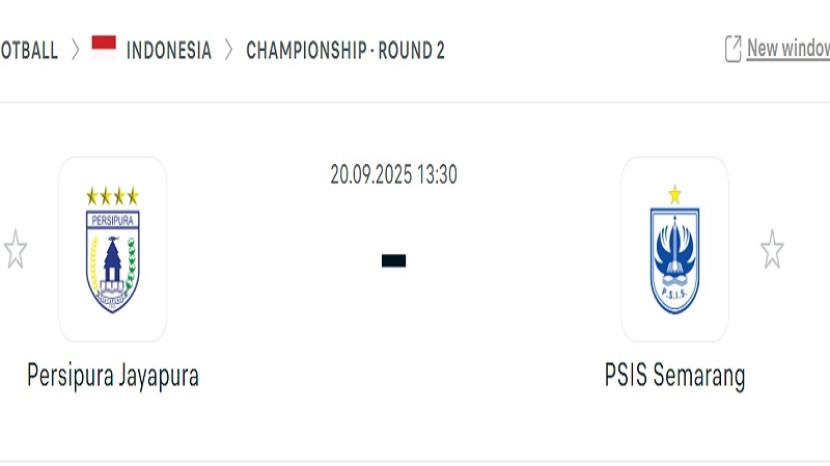The image size is (830, 466).
Task: Click chevron before Championship - Round 2
Action: pos(229,50)
